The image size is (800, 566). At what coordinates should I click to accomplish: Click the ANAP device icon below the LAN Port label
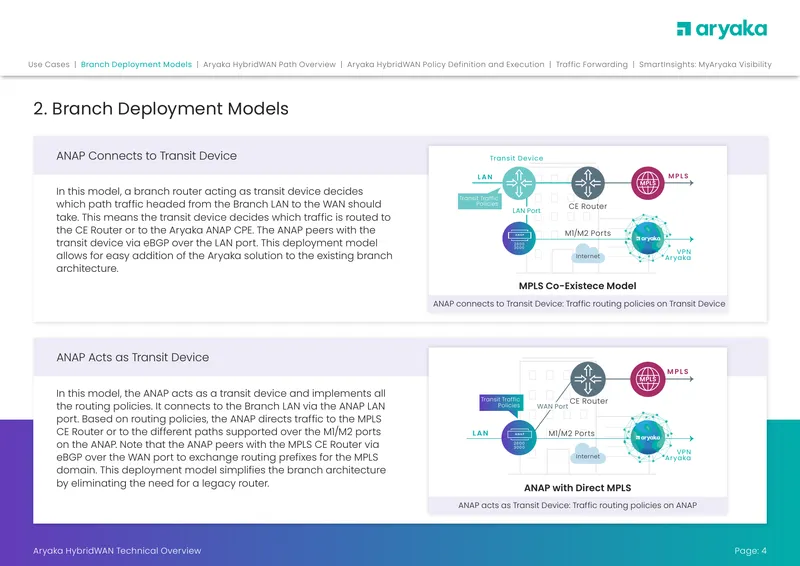519,238
